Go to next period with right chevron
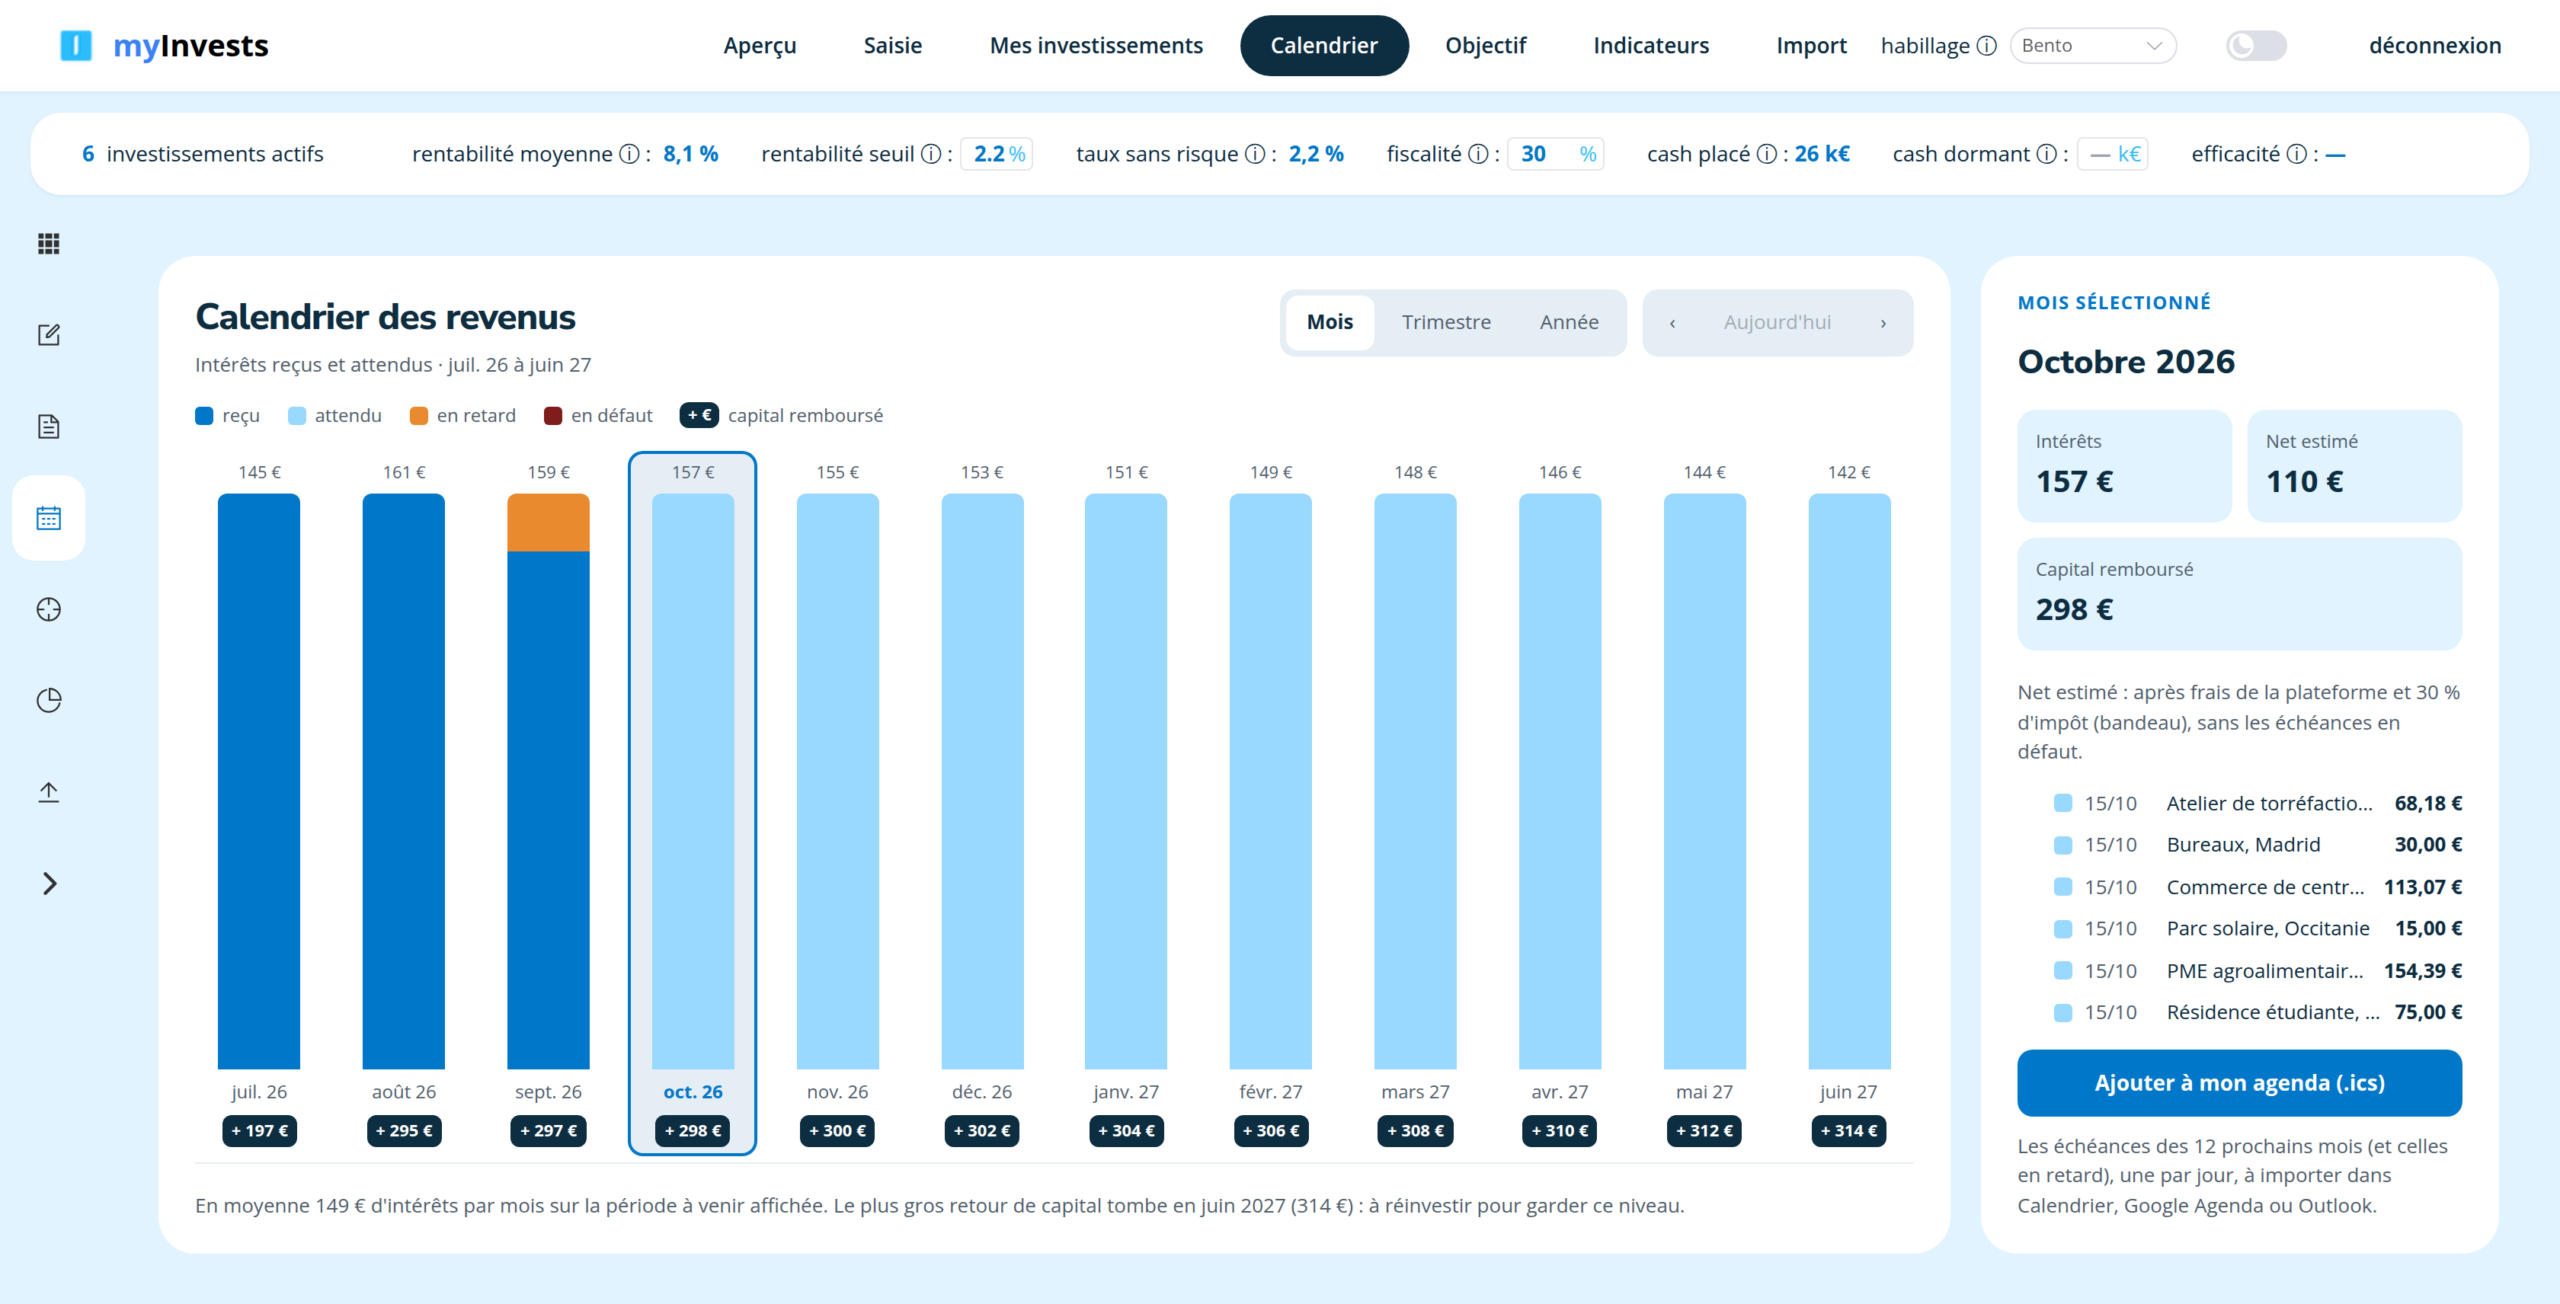This screenshot has height=1304, width=2560. click(x=1883, y=323)
